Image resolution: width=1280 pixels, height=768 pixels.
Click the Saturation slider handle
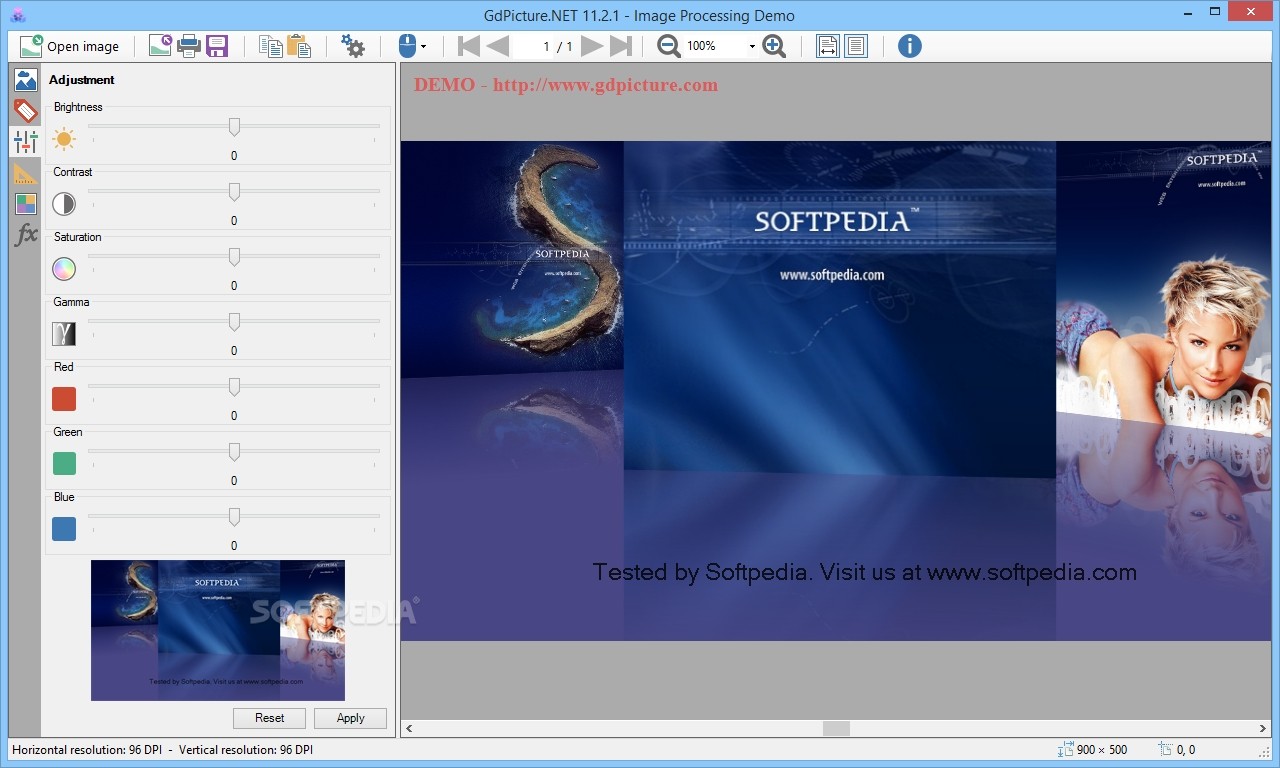(x=234, y=257)
